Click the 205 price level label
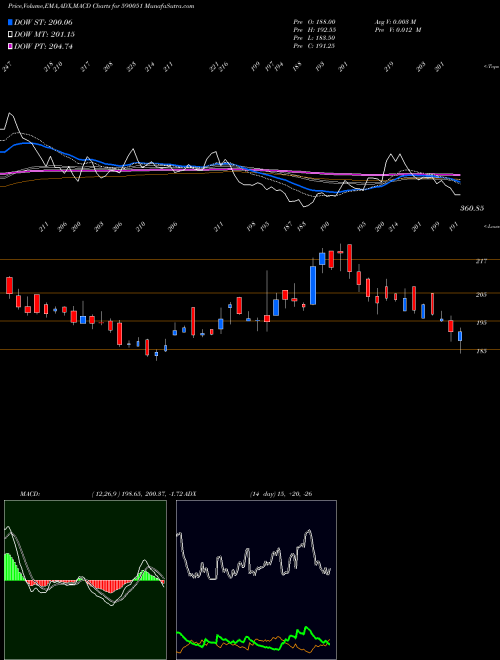Viewport: 500px width, 660px height. coord(481,295)
